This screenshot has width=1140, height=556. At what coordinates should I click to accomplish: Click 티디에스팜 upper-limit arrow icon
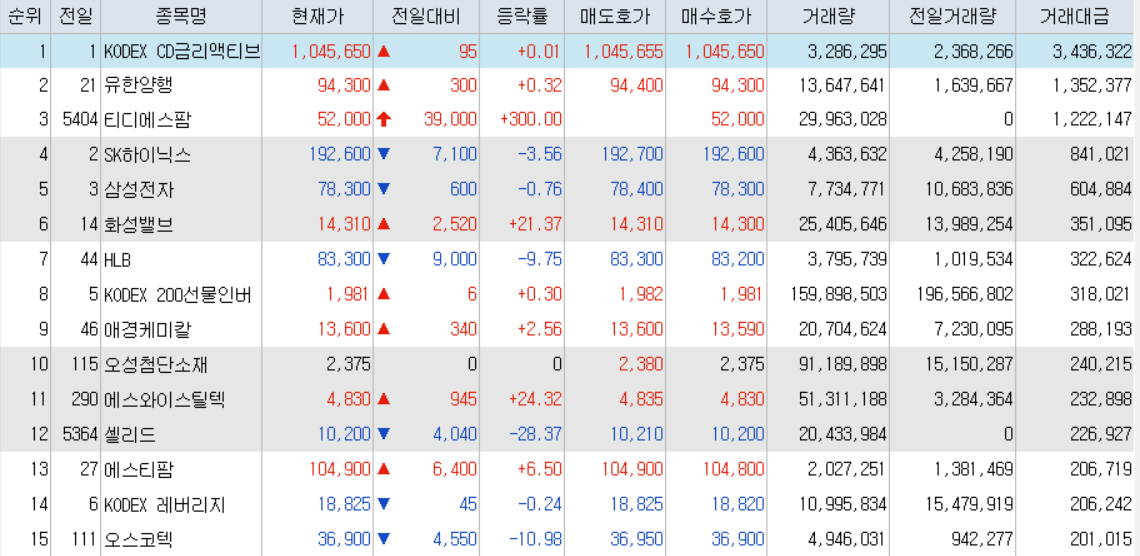[x=384, y=121]
